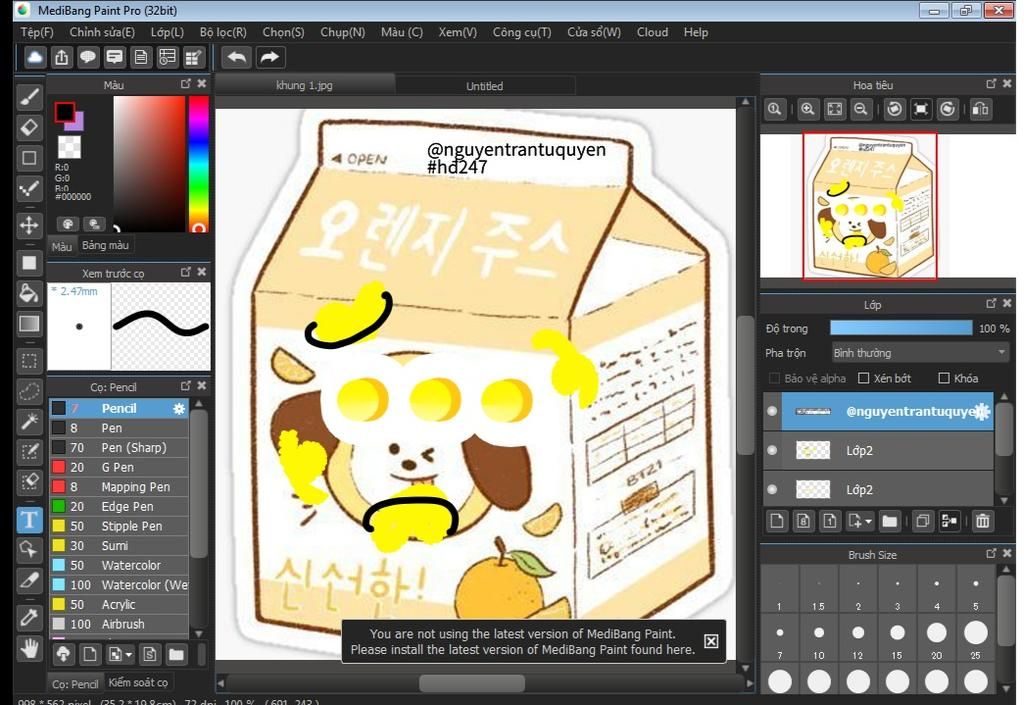This screenshot has width=1024, height=705.
Task: Toggle visibility of last Lớp2 layer
Action: coord(772,490)
